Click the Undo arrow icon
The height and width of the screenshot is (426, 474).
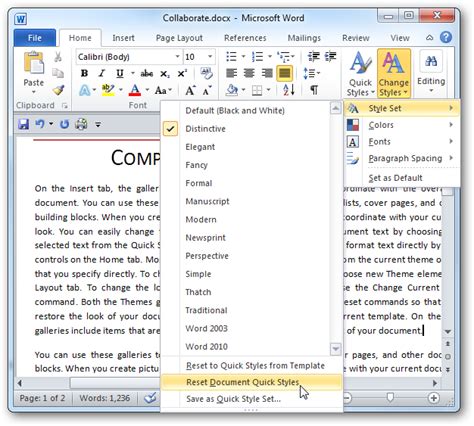click(40, 124)
